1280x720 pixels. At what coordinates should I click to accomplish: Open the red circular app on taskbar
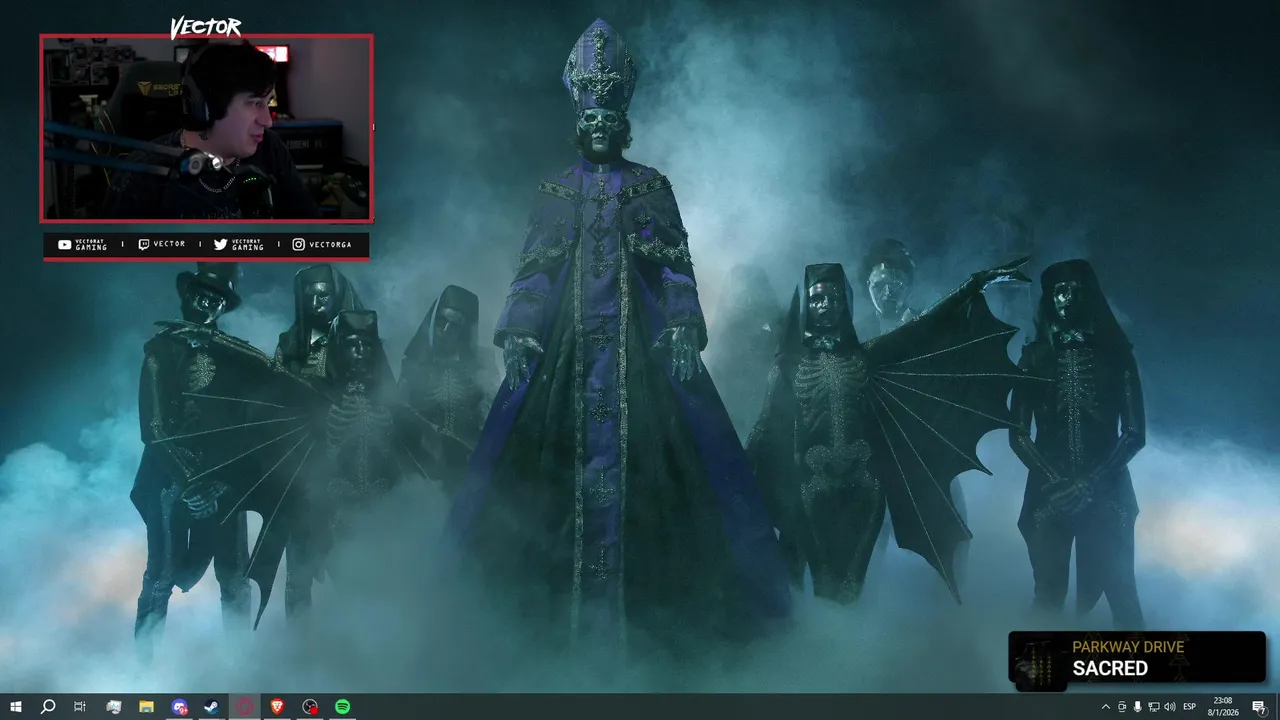tap(245, 706)
